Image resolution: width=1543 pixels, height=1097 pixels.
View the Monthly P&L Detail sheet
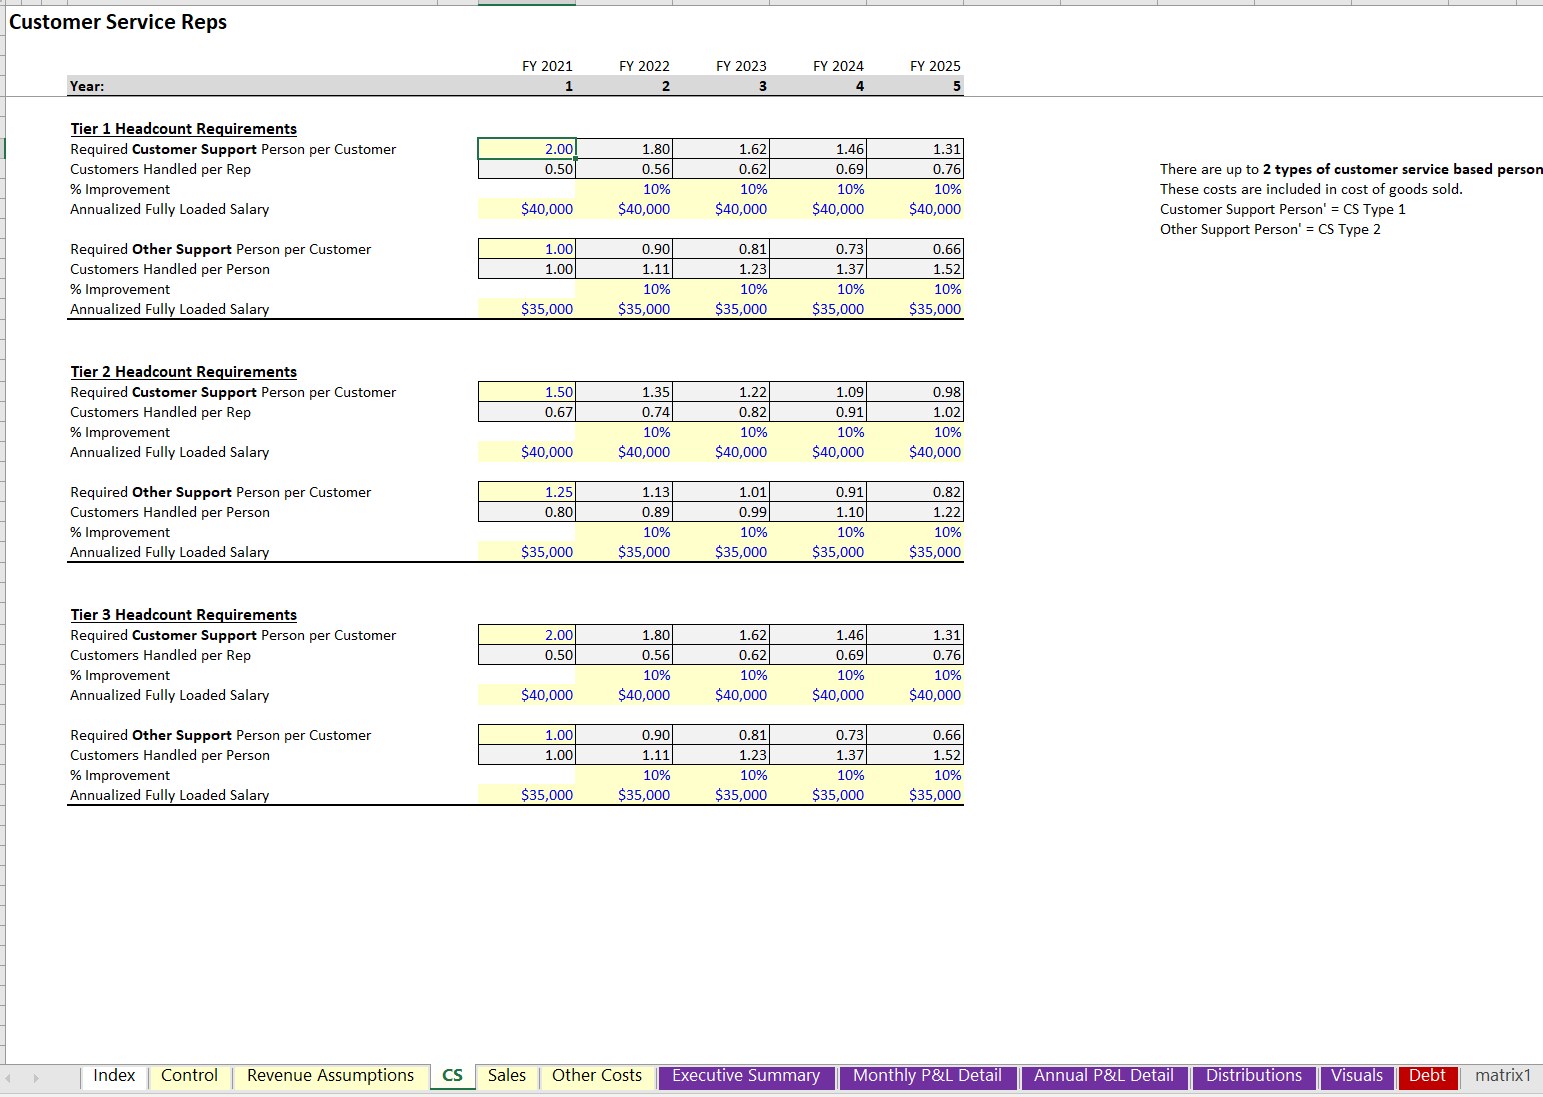[x=927, y=1076]
